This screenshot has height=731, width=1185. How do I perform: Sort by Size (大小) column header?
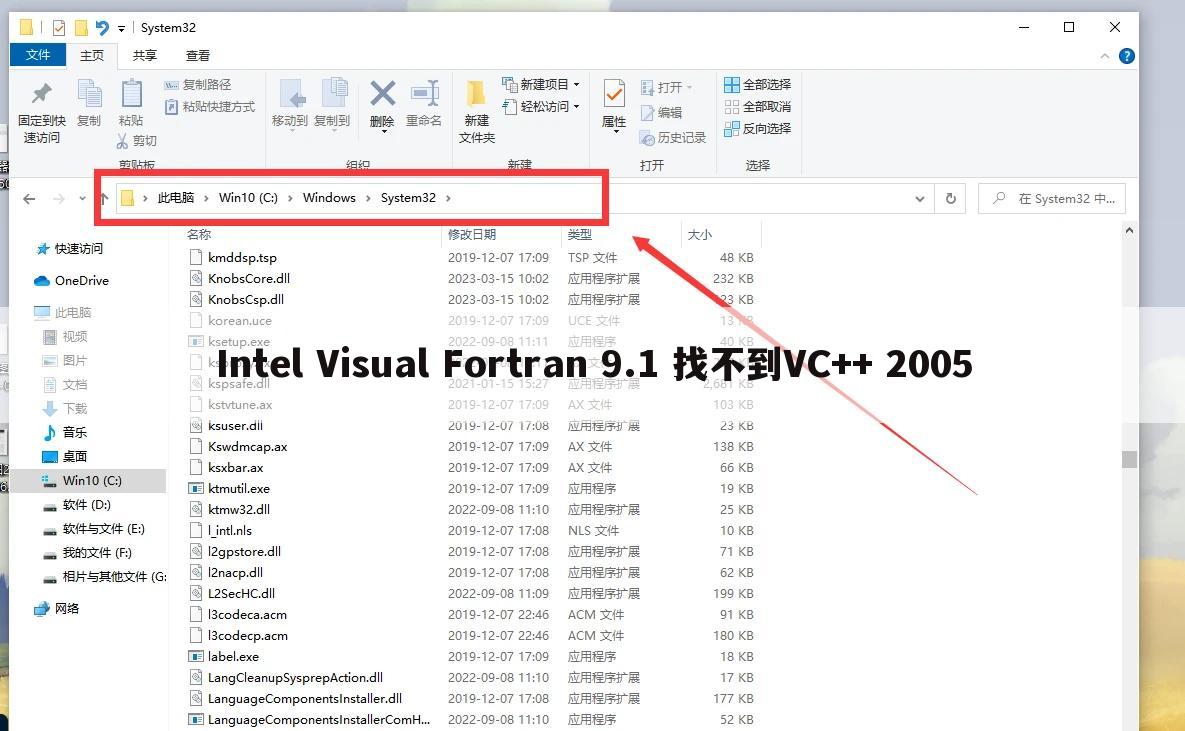(x=700, y=235)
